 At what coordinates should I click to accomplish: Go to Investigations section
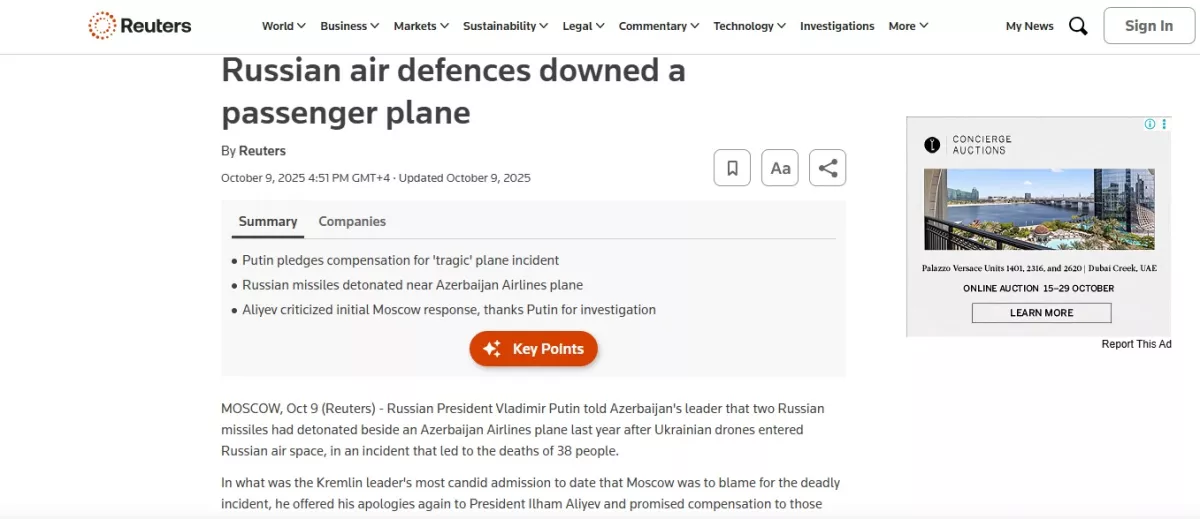837,26
